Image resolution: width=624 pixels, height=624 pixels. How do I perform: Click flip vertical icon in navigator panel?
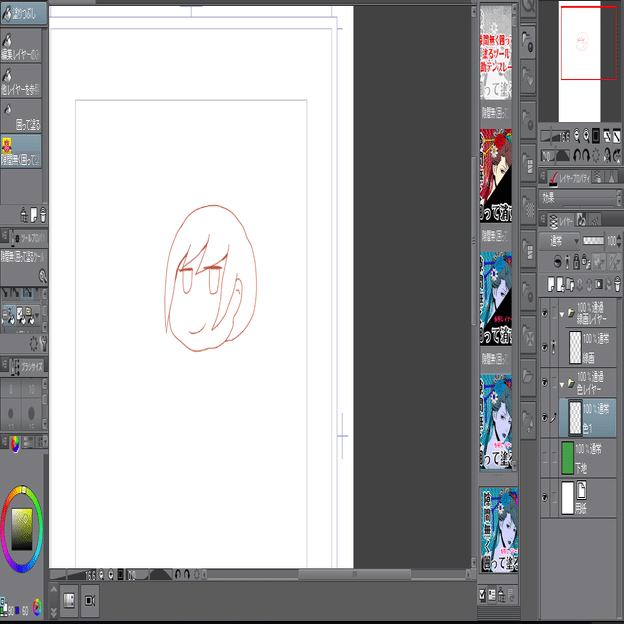coord(616,155)
